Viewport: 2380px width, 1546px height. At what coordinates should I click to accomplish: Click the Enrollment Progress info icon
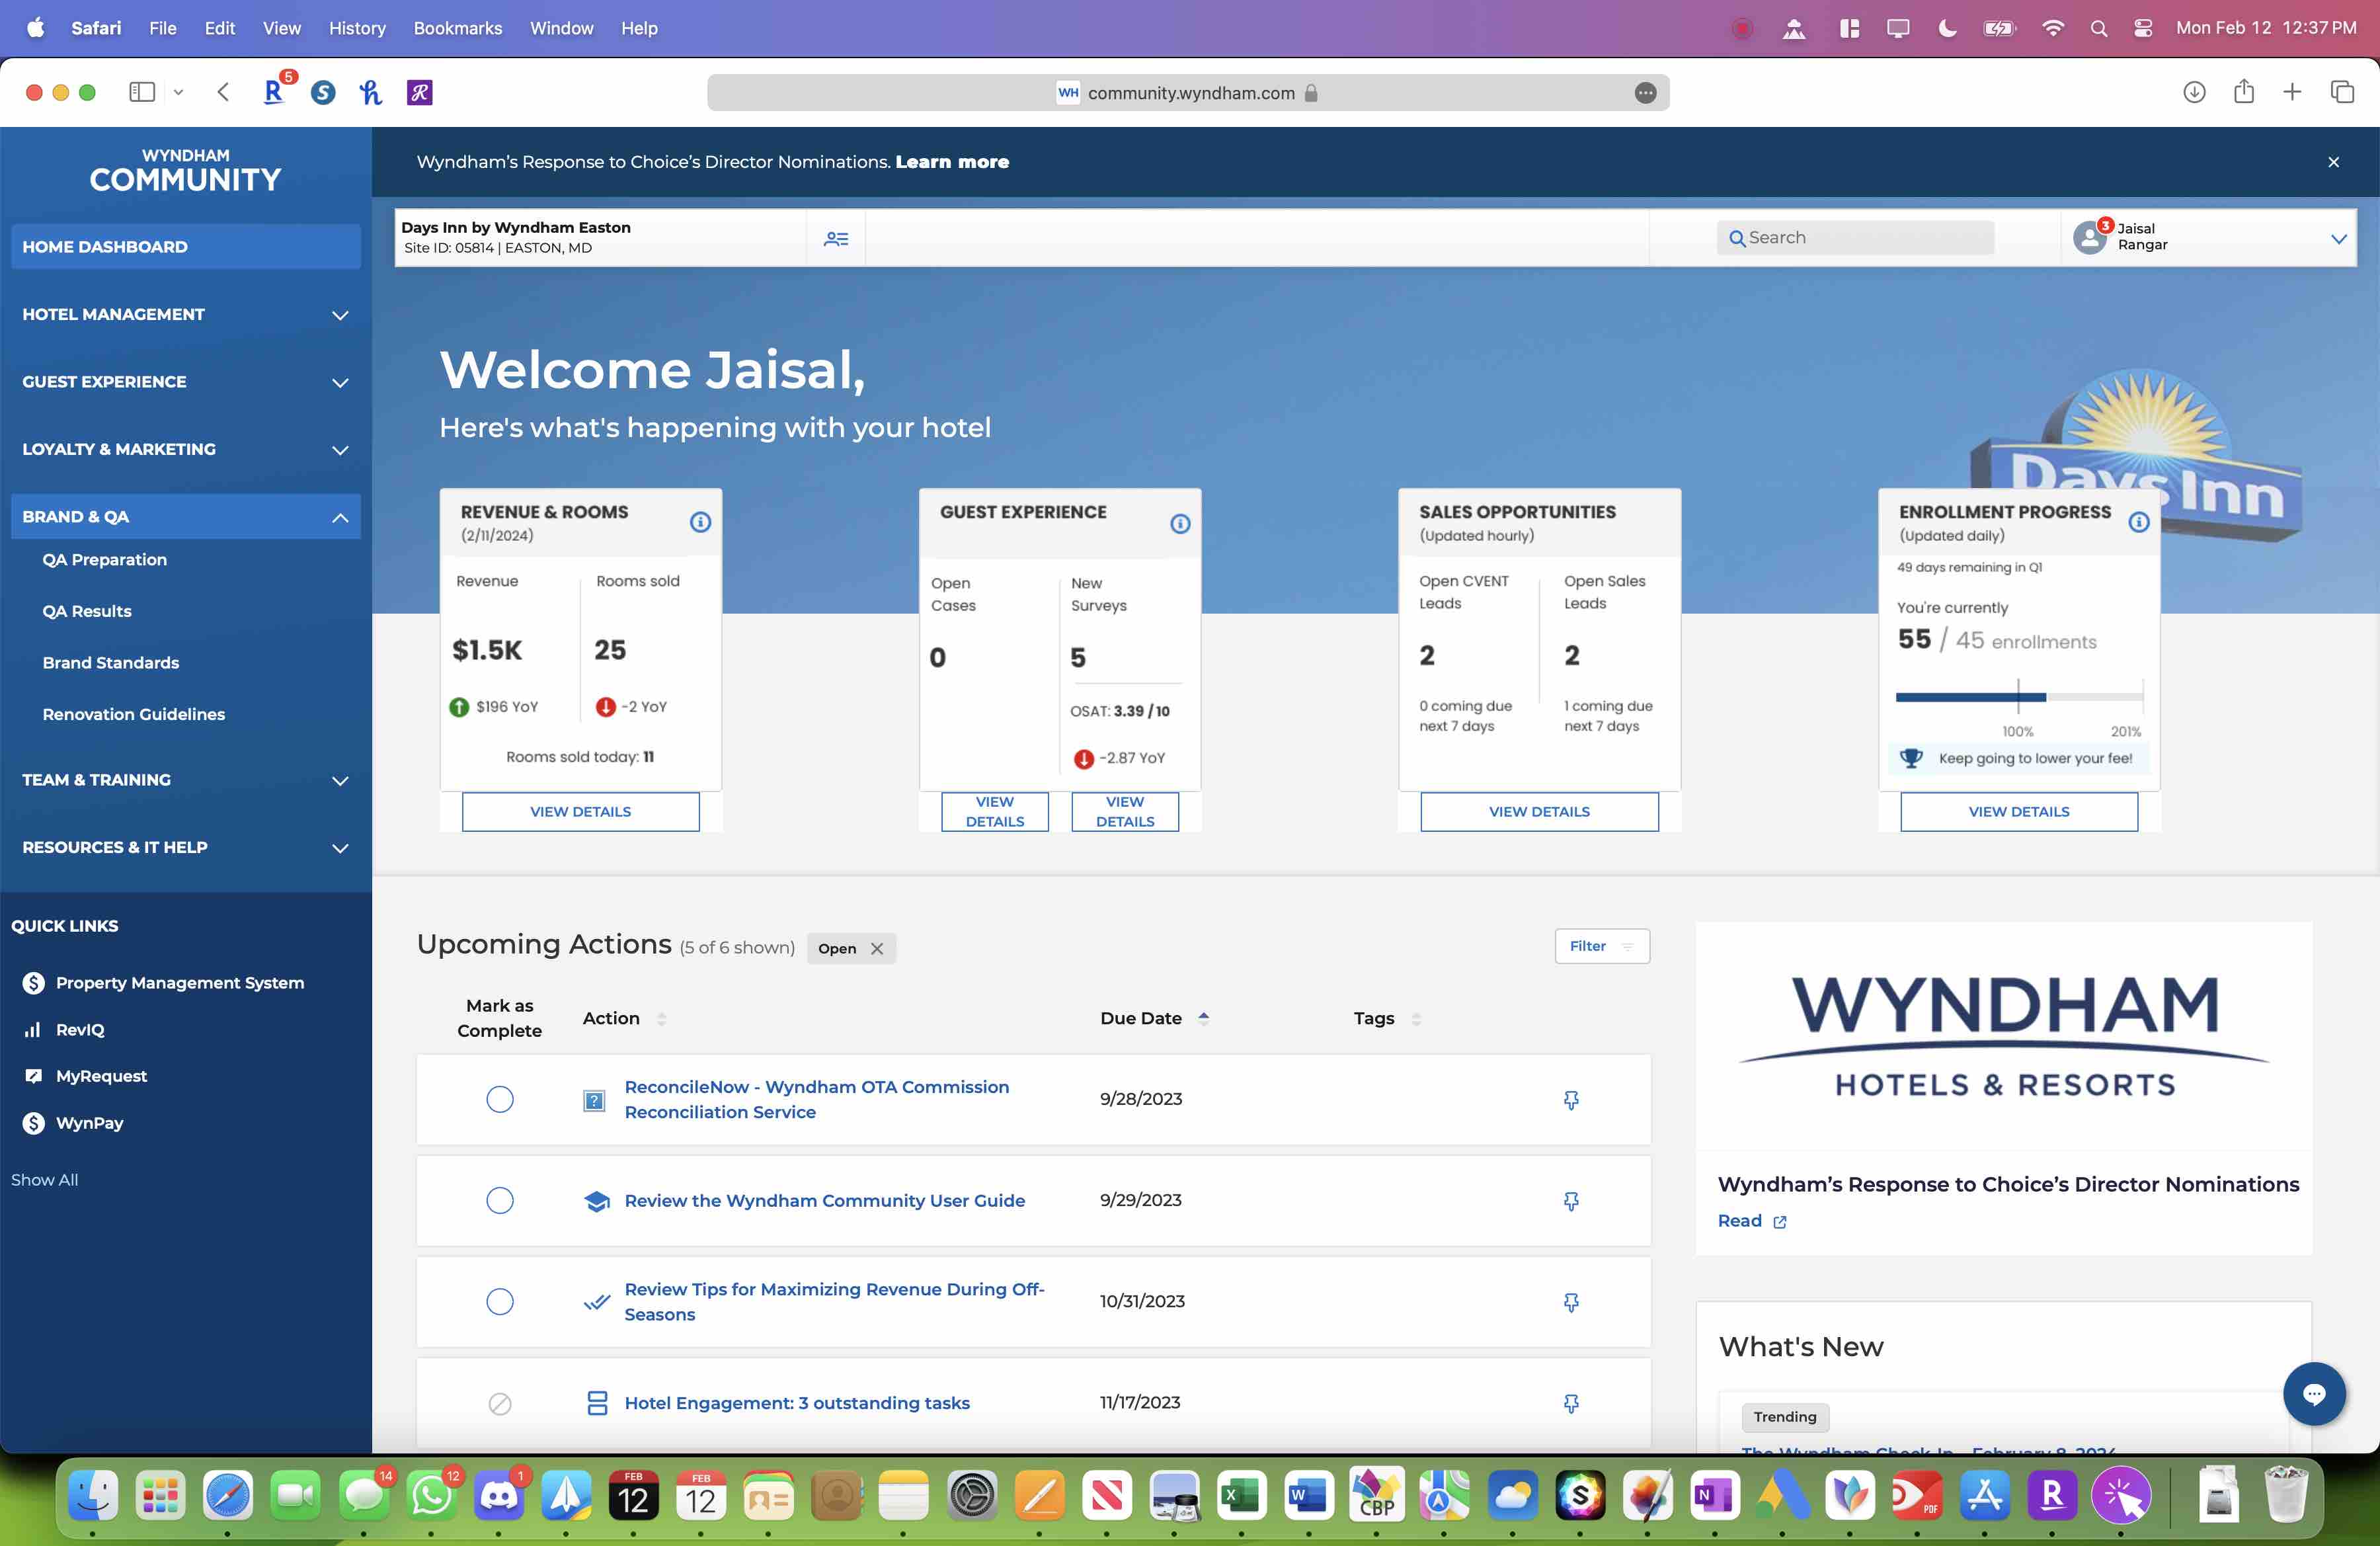point(2138,522)
